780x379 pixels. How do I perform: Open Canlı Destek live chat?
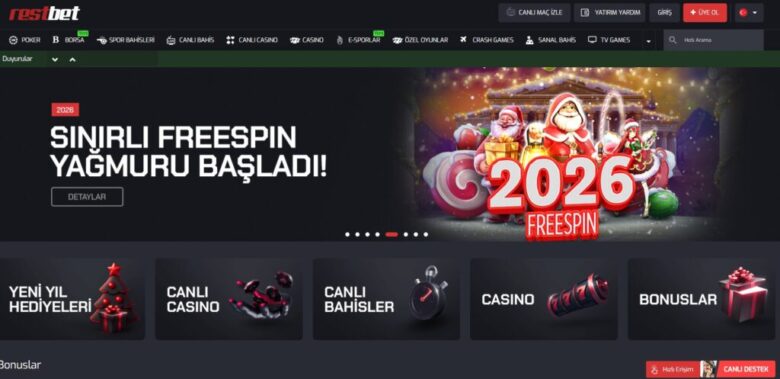tap(746, 370)
